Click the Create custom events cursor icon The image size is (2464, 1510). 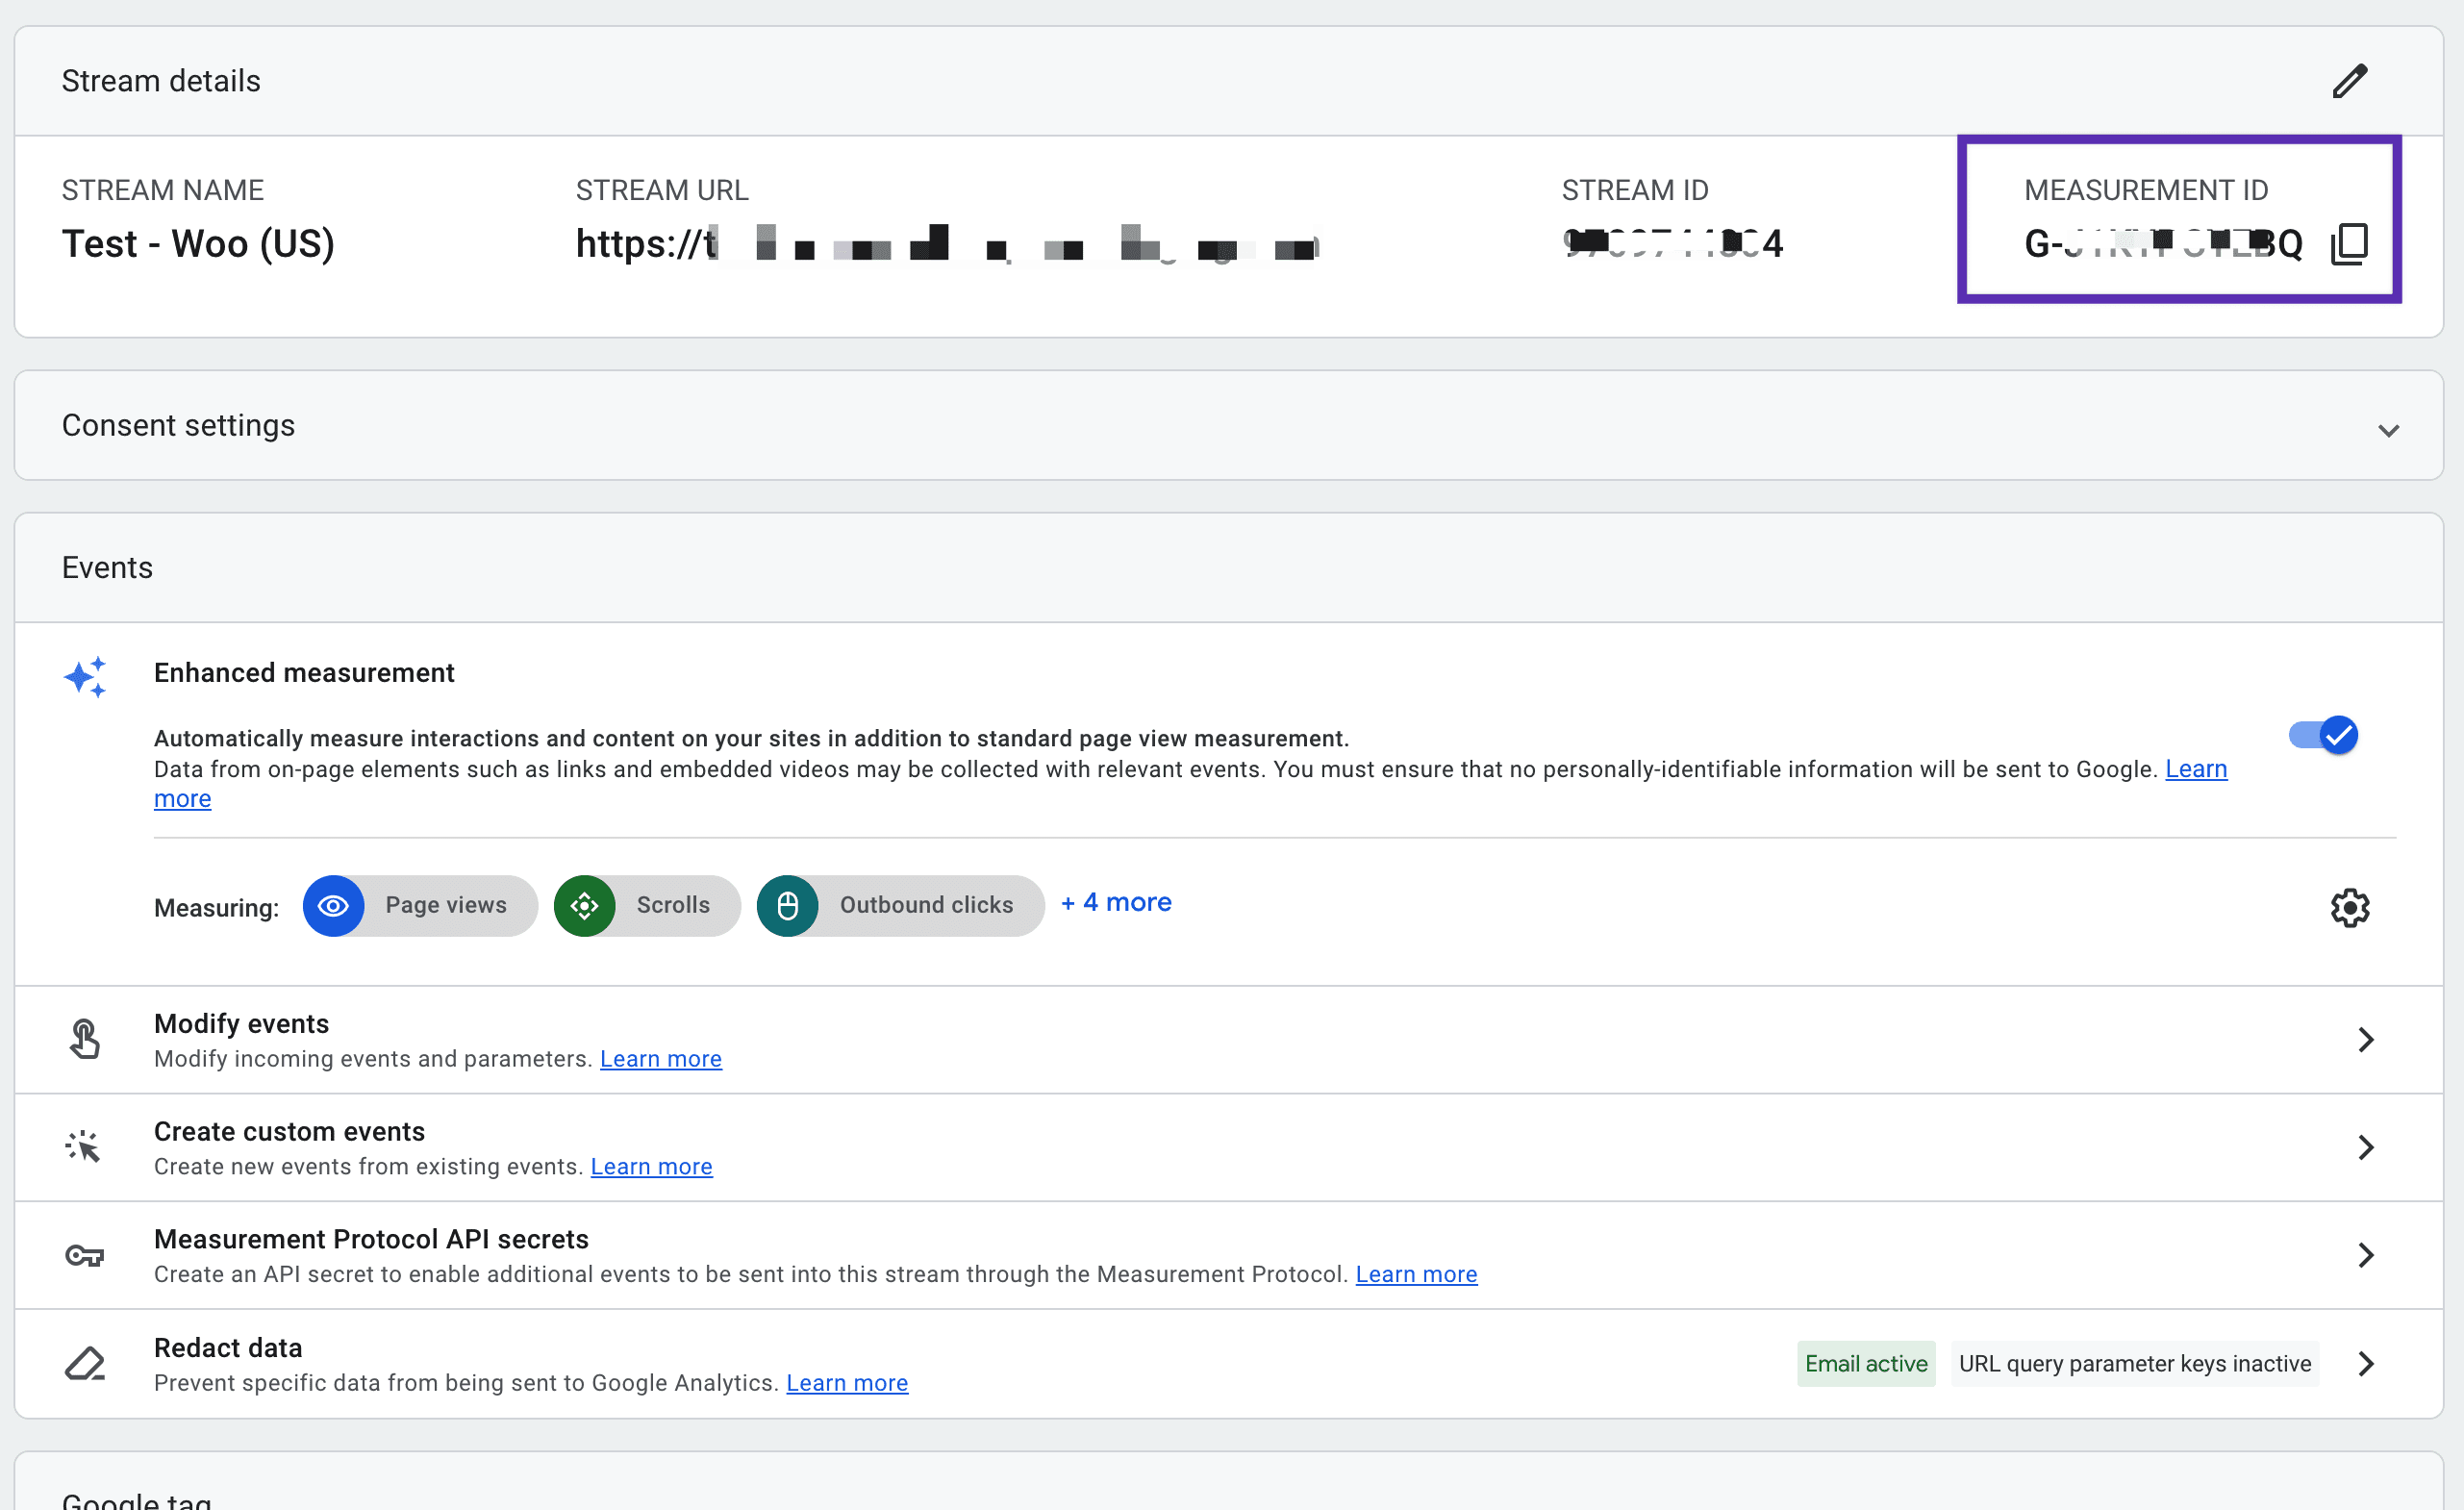coord(83,1147)
